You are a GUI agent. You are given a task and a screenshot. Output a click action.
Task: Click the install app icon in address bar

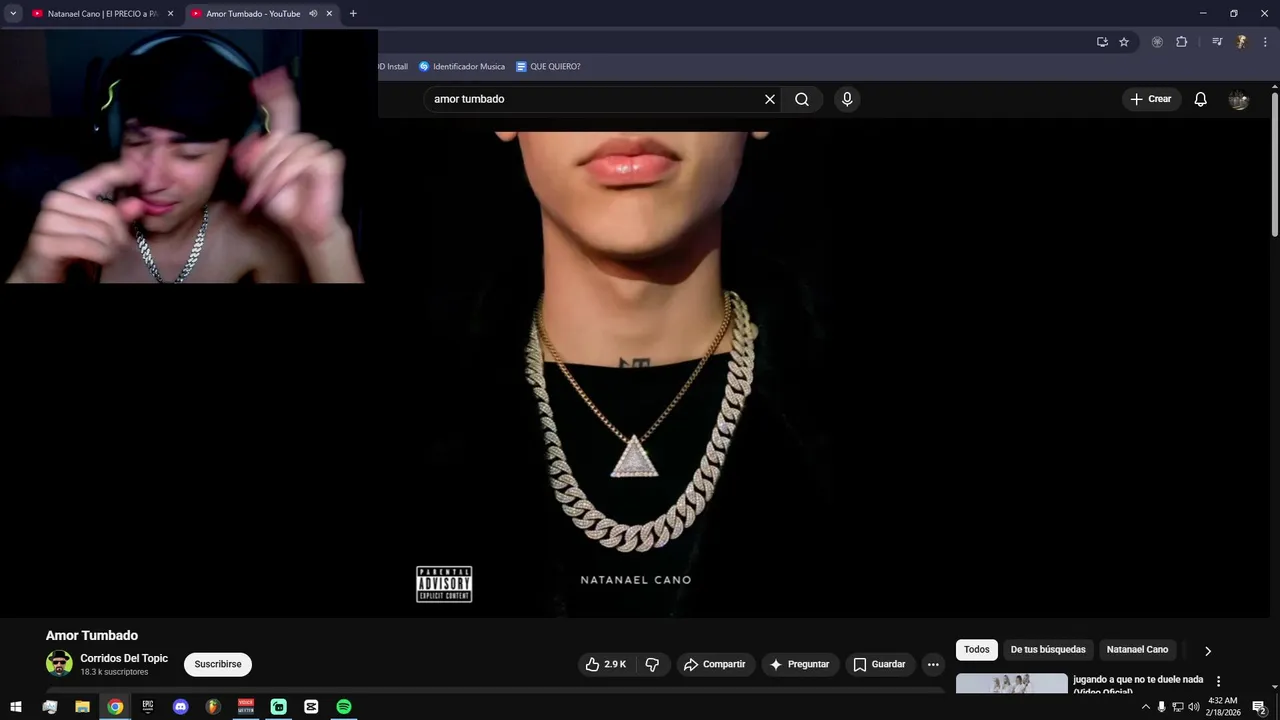(x=1102, y=42)
